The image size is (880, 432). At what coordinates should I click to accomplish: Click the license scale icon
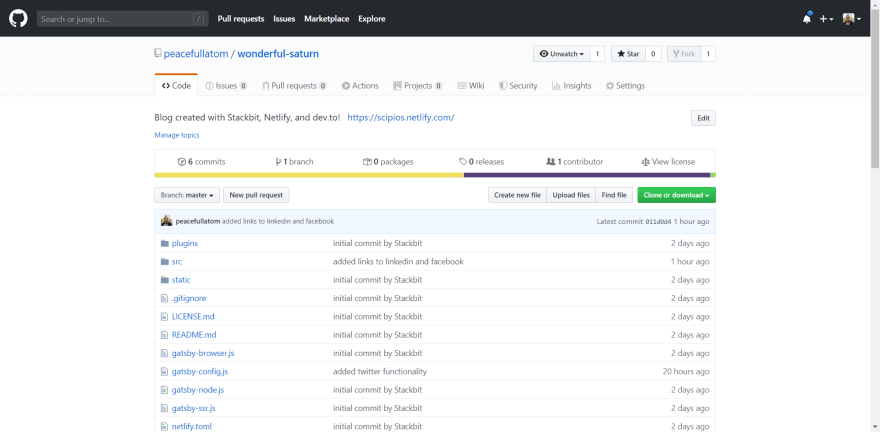coord(645,162)
